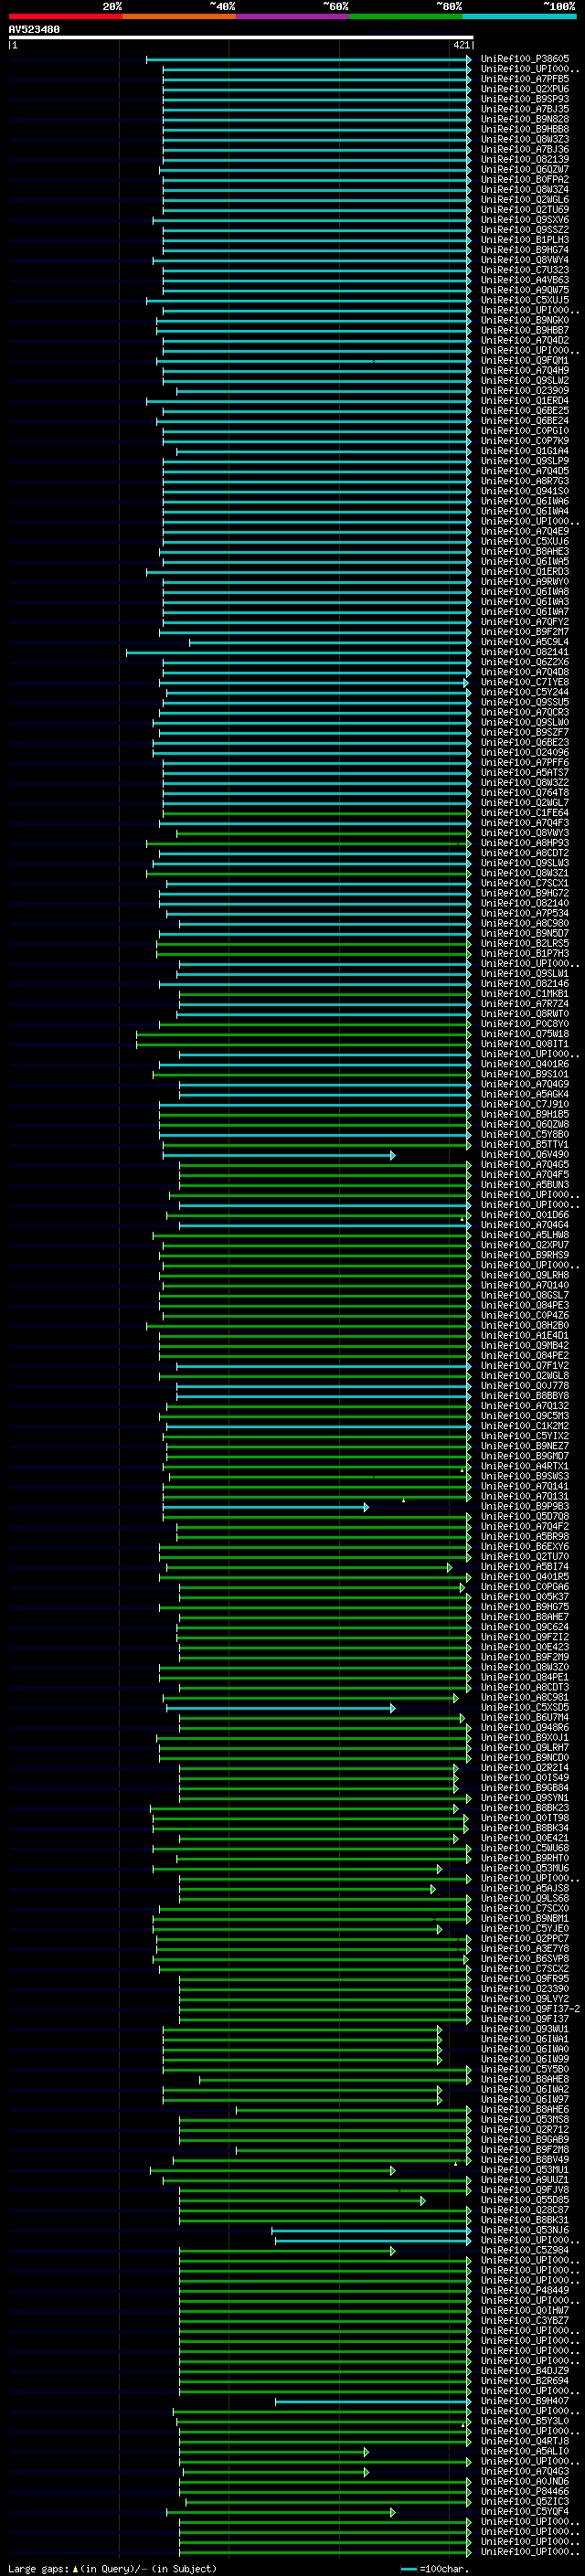Select the UniRef100_Q53MU6 entry

click(x=525, y=1869)
